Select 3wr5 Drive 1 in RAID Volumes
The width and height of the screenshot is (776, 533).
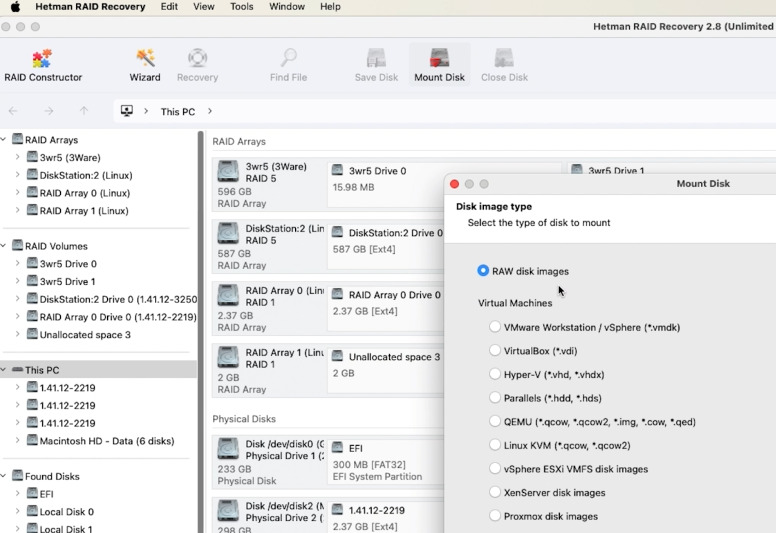[x=67, y=282]
